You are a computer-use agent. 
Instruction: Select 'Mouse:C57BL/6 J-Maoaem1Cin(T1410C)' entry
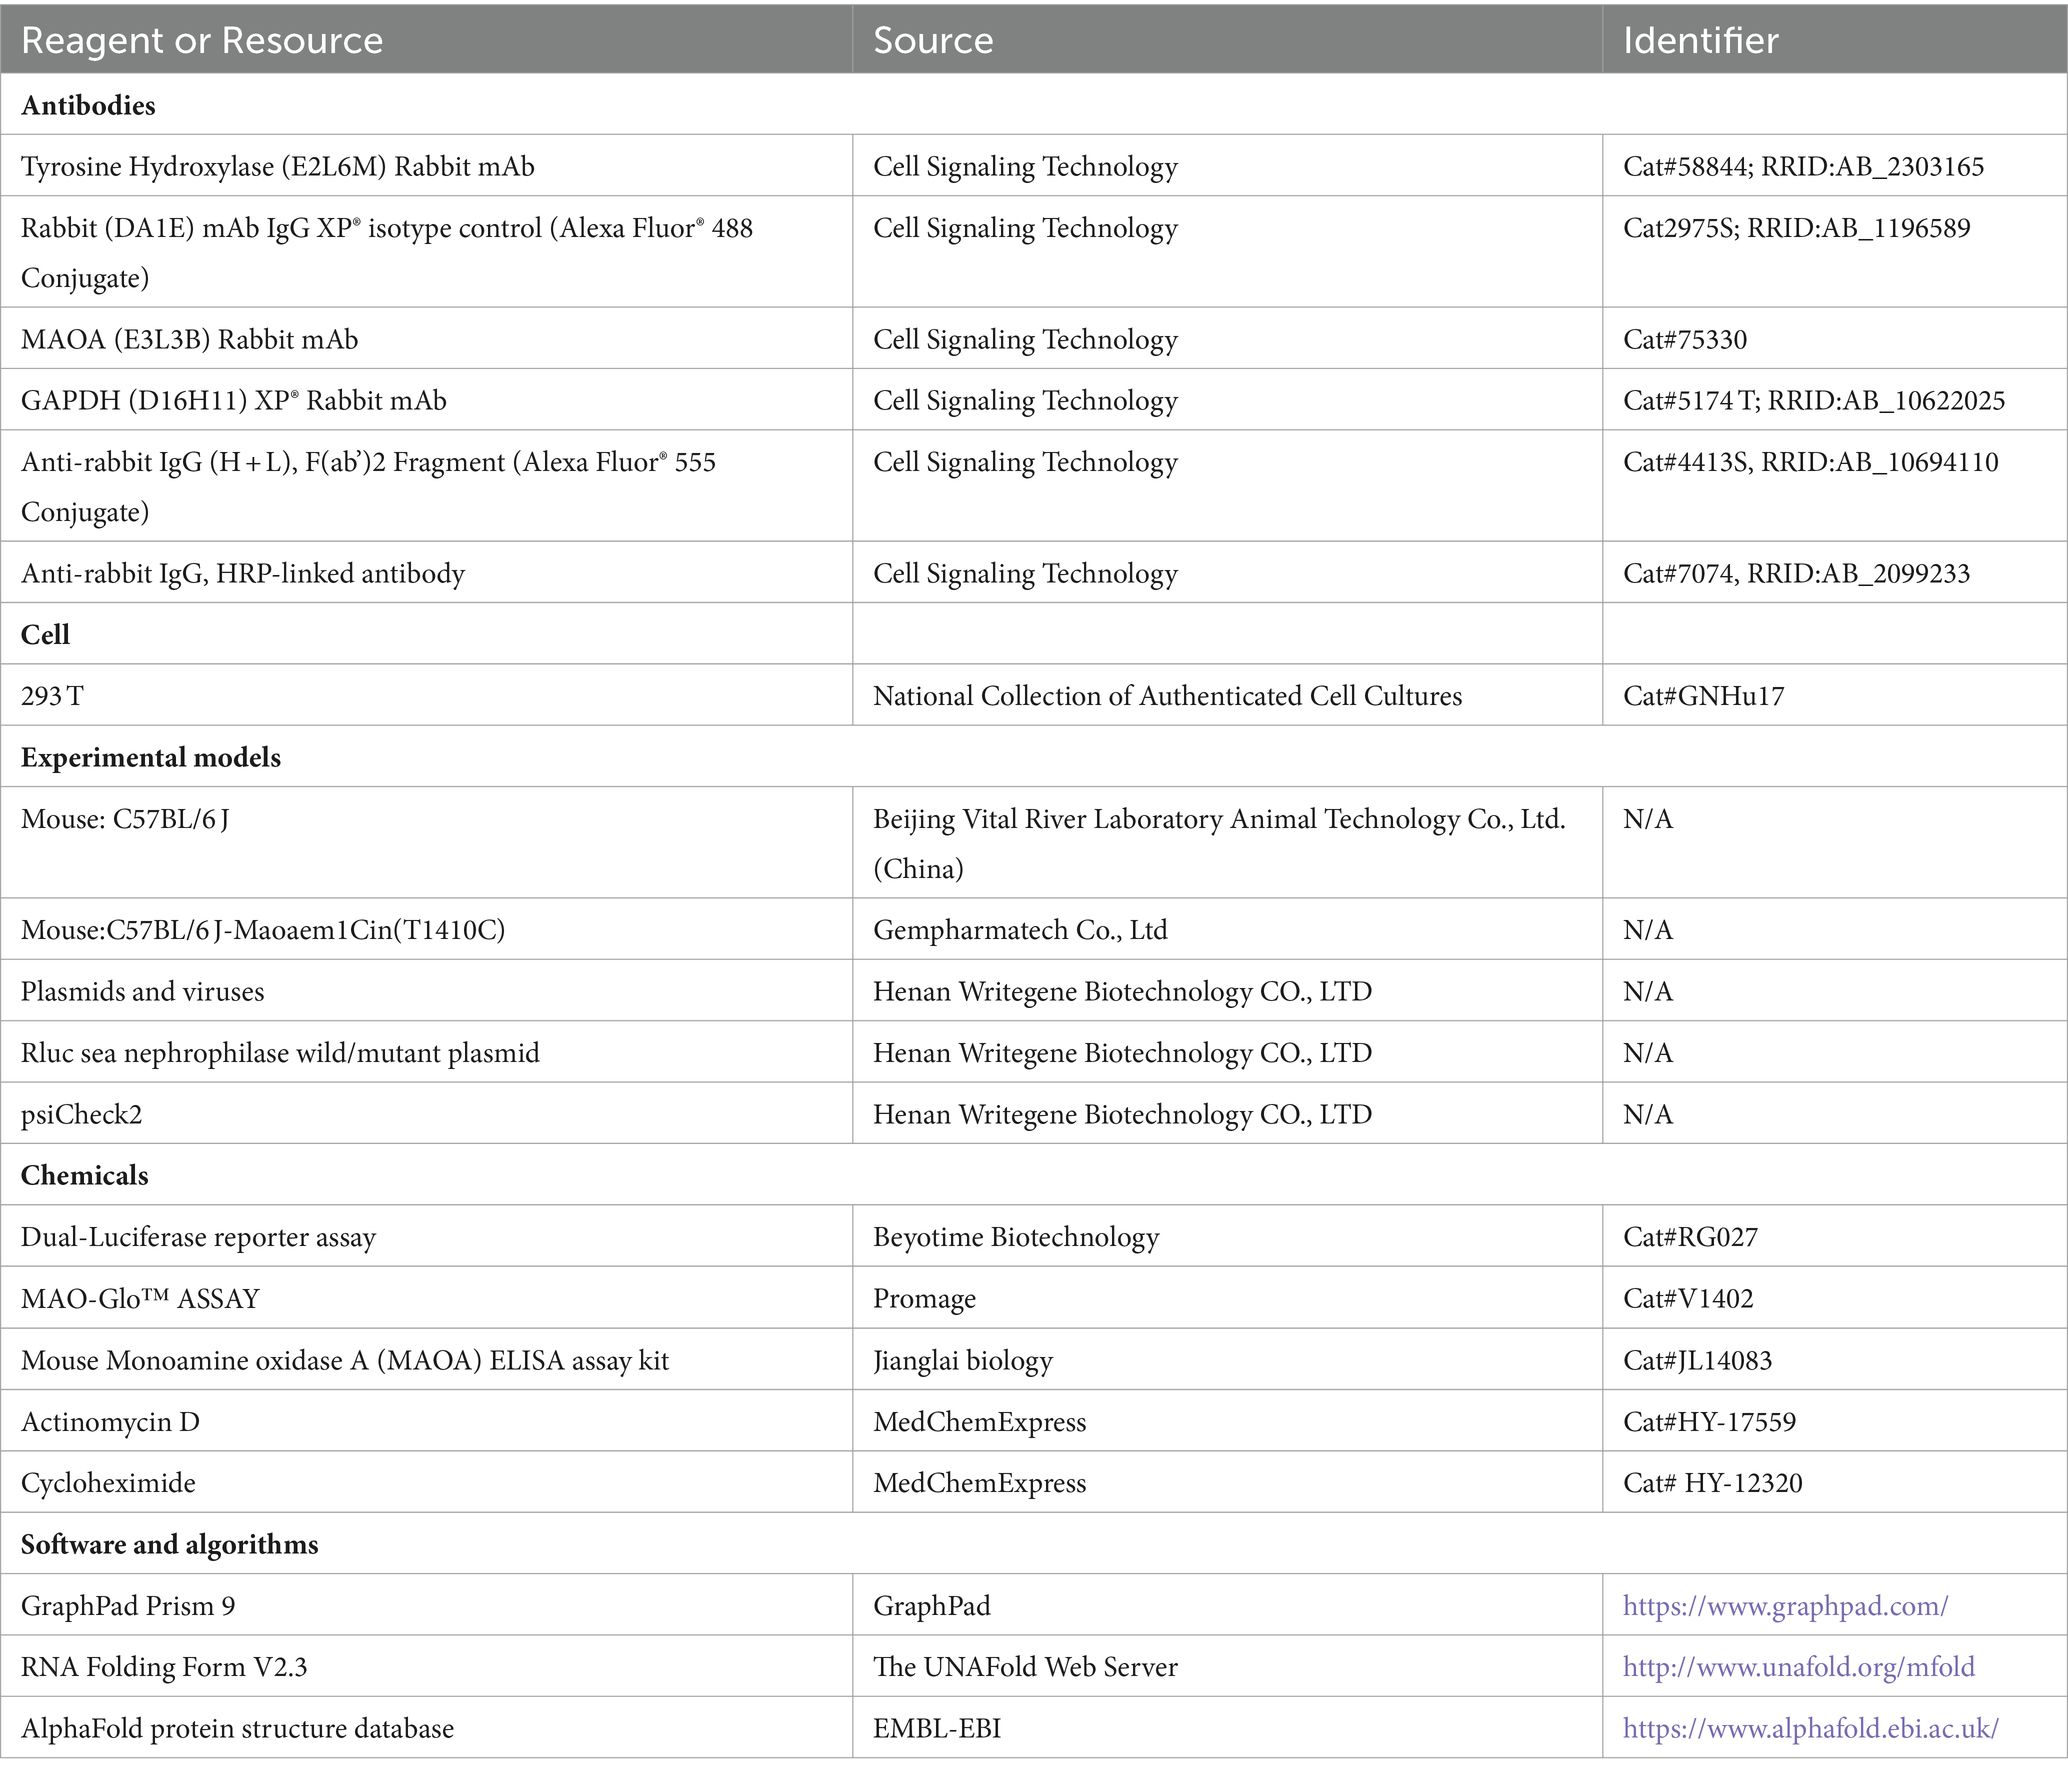(263, 930)
